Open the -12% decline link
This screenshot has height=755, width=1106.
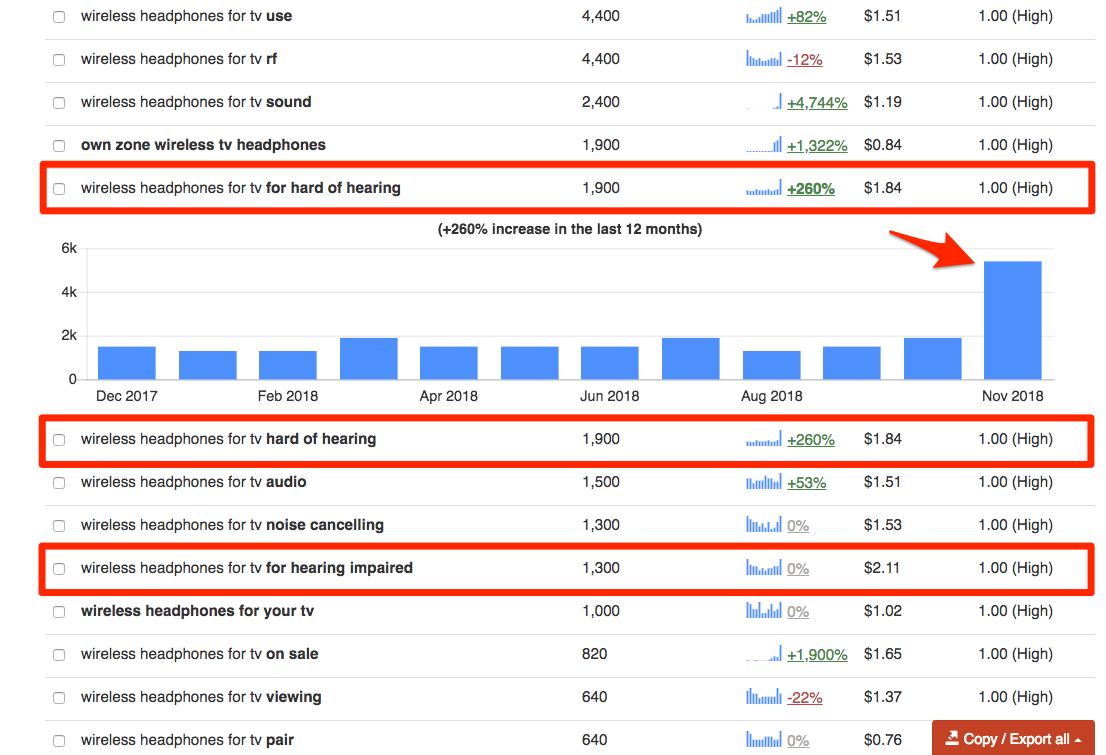(804, 59)
